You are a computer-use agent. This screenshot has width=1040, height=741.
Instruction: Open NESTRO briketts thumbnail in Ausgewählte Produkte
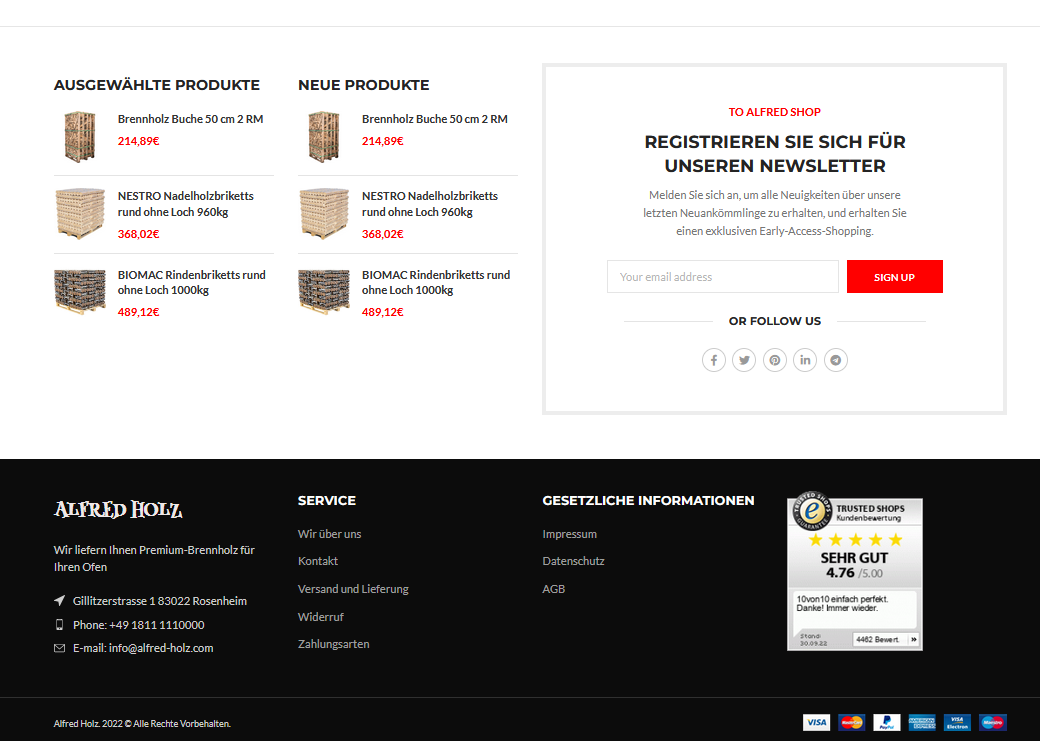(80, 214)
